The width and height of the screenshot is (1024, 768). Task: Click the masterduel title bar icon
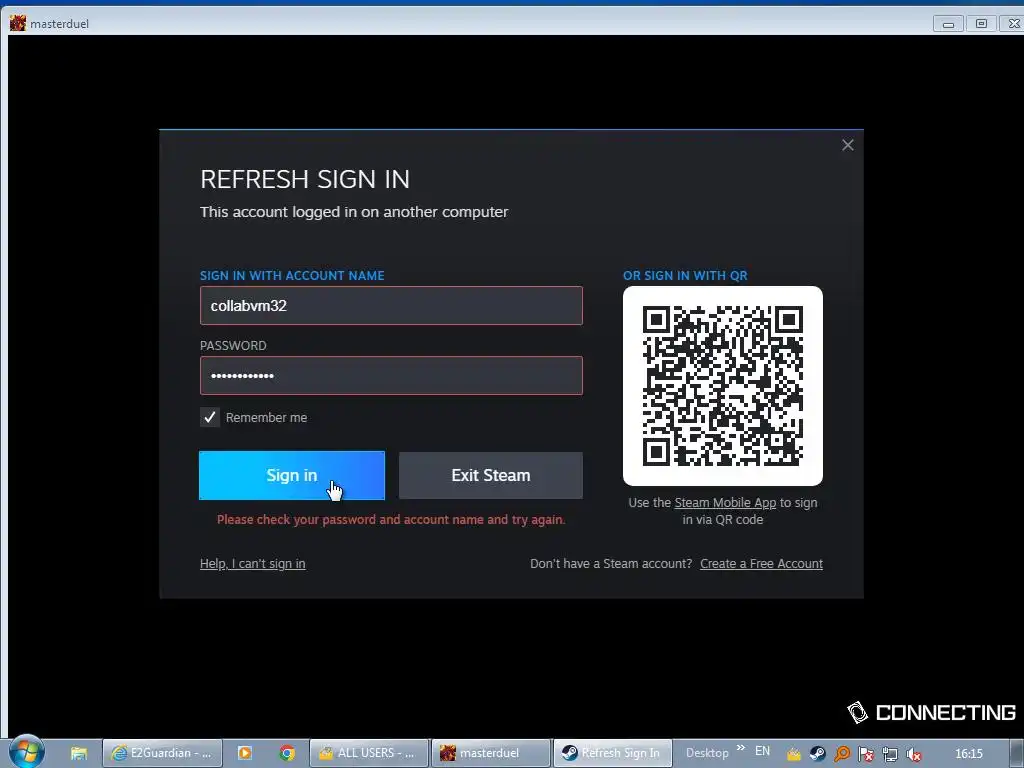tap(18, 24)
